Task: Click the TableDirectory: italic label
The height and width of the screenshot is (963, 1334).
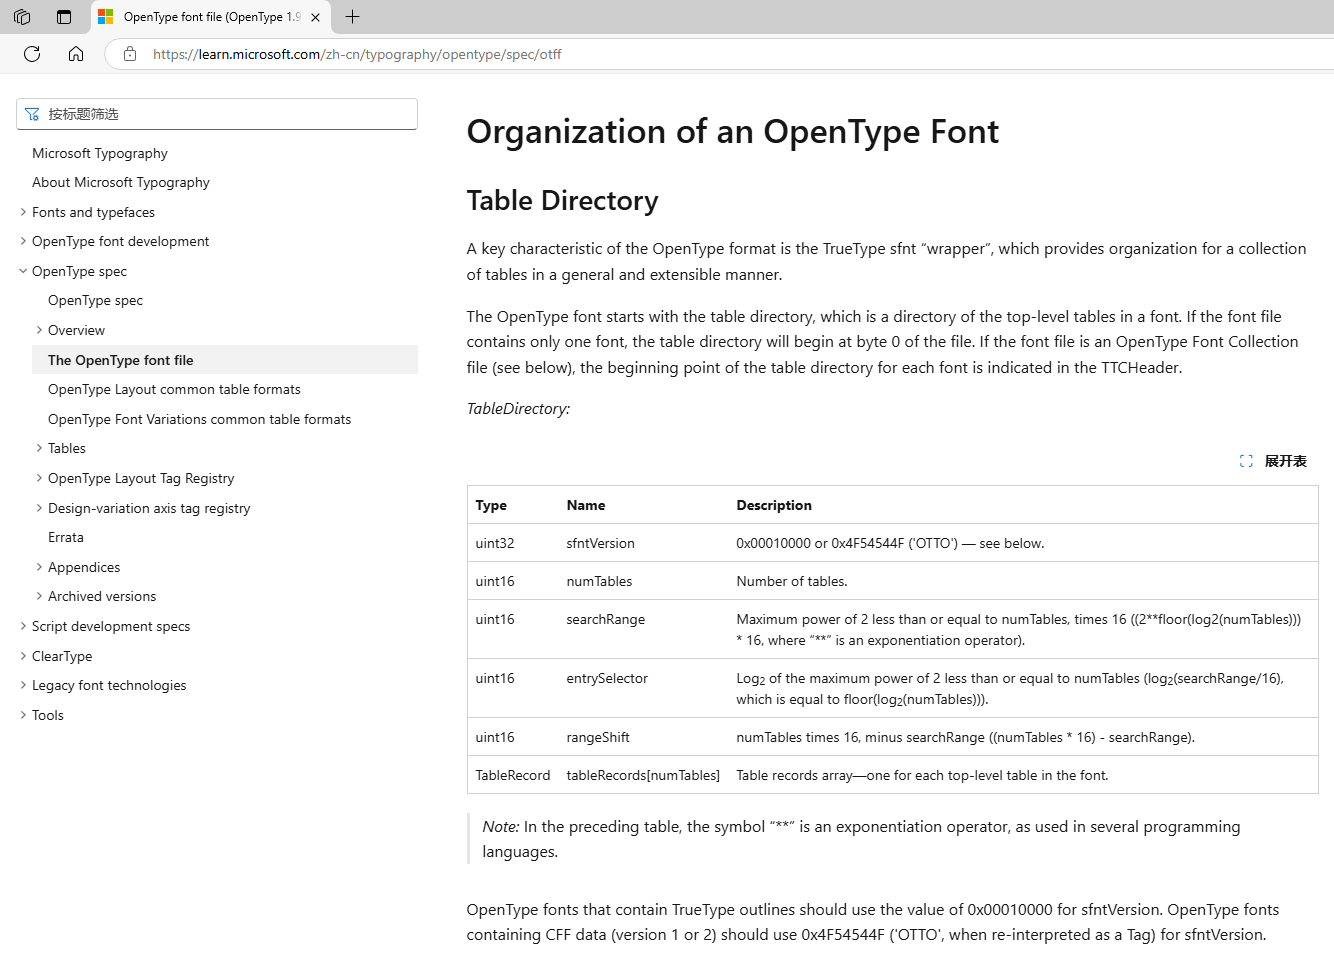Action: (x=518, y=409)
